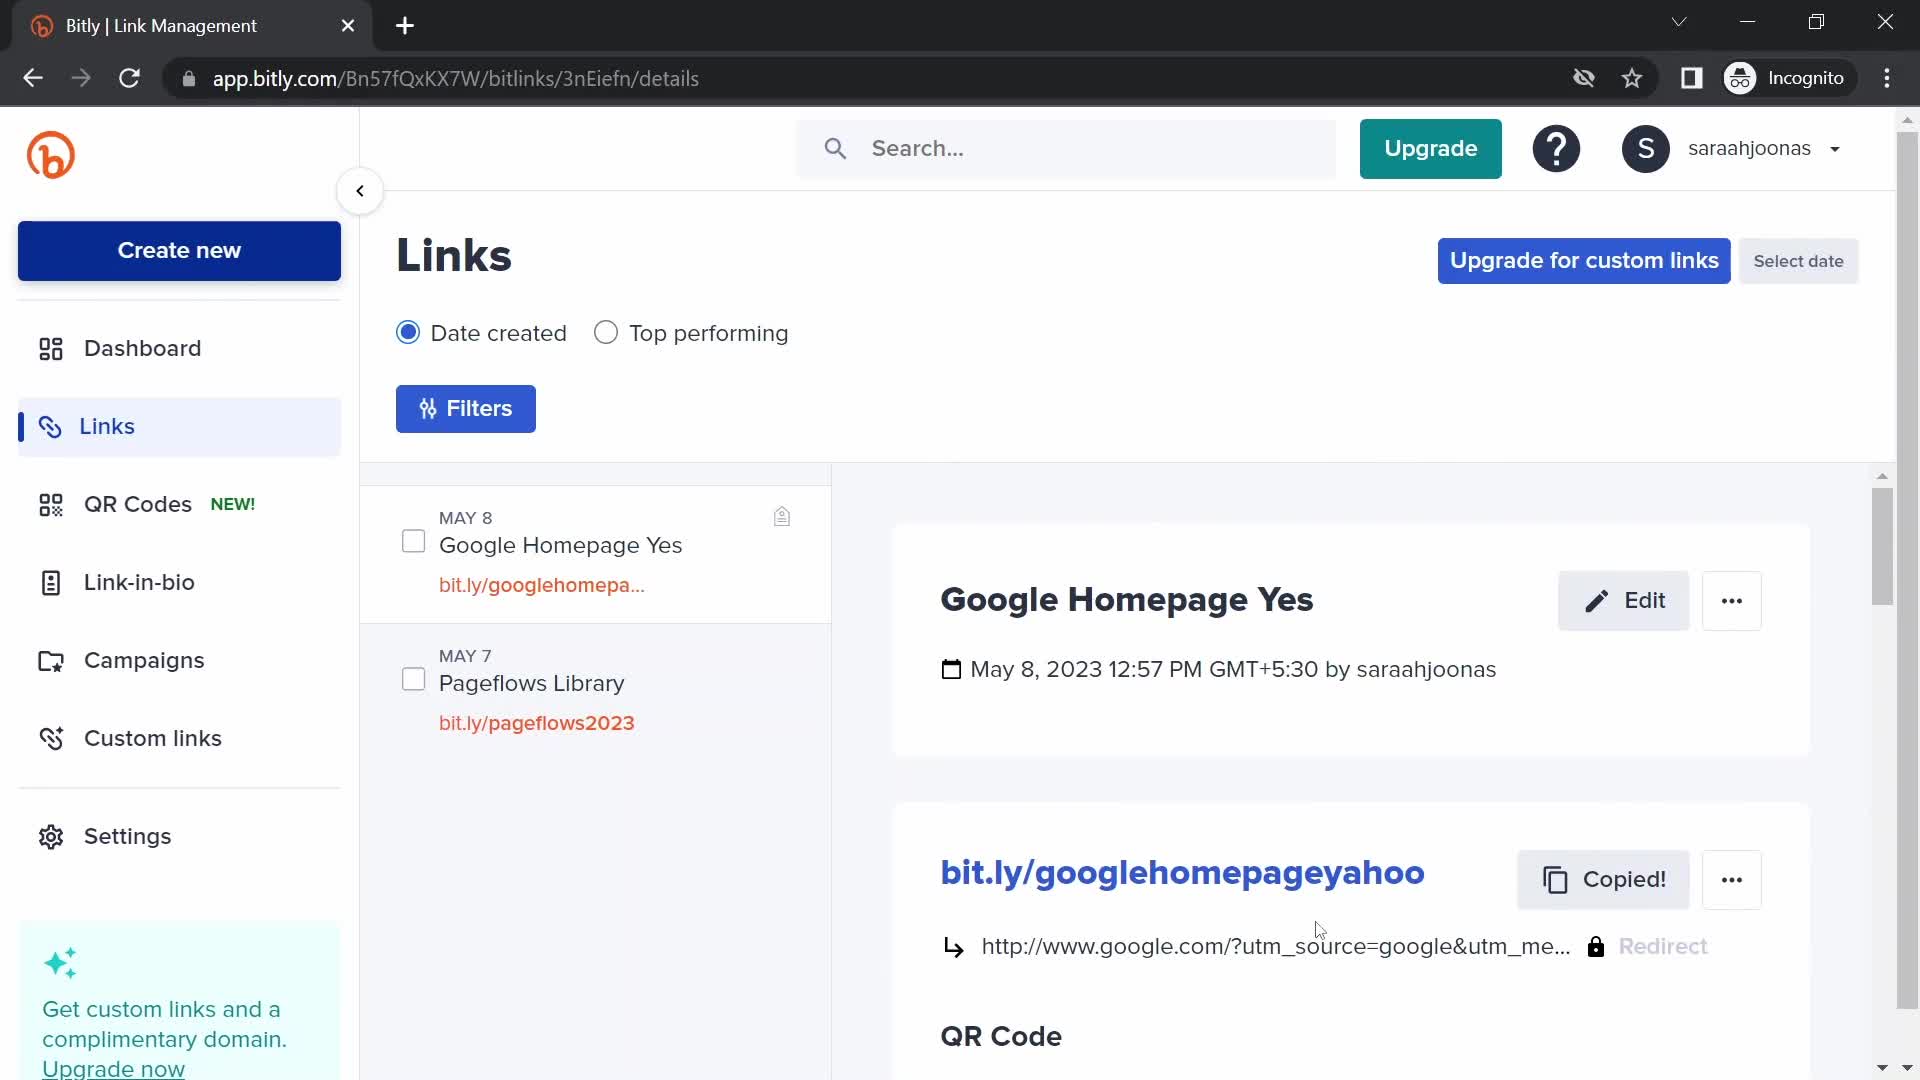Click the Dashboard menu item in sidebar

[141, 348]
